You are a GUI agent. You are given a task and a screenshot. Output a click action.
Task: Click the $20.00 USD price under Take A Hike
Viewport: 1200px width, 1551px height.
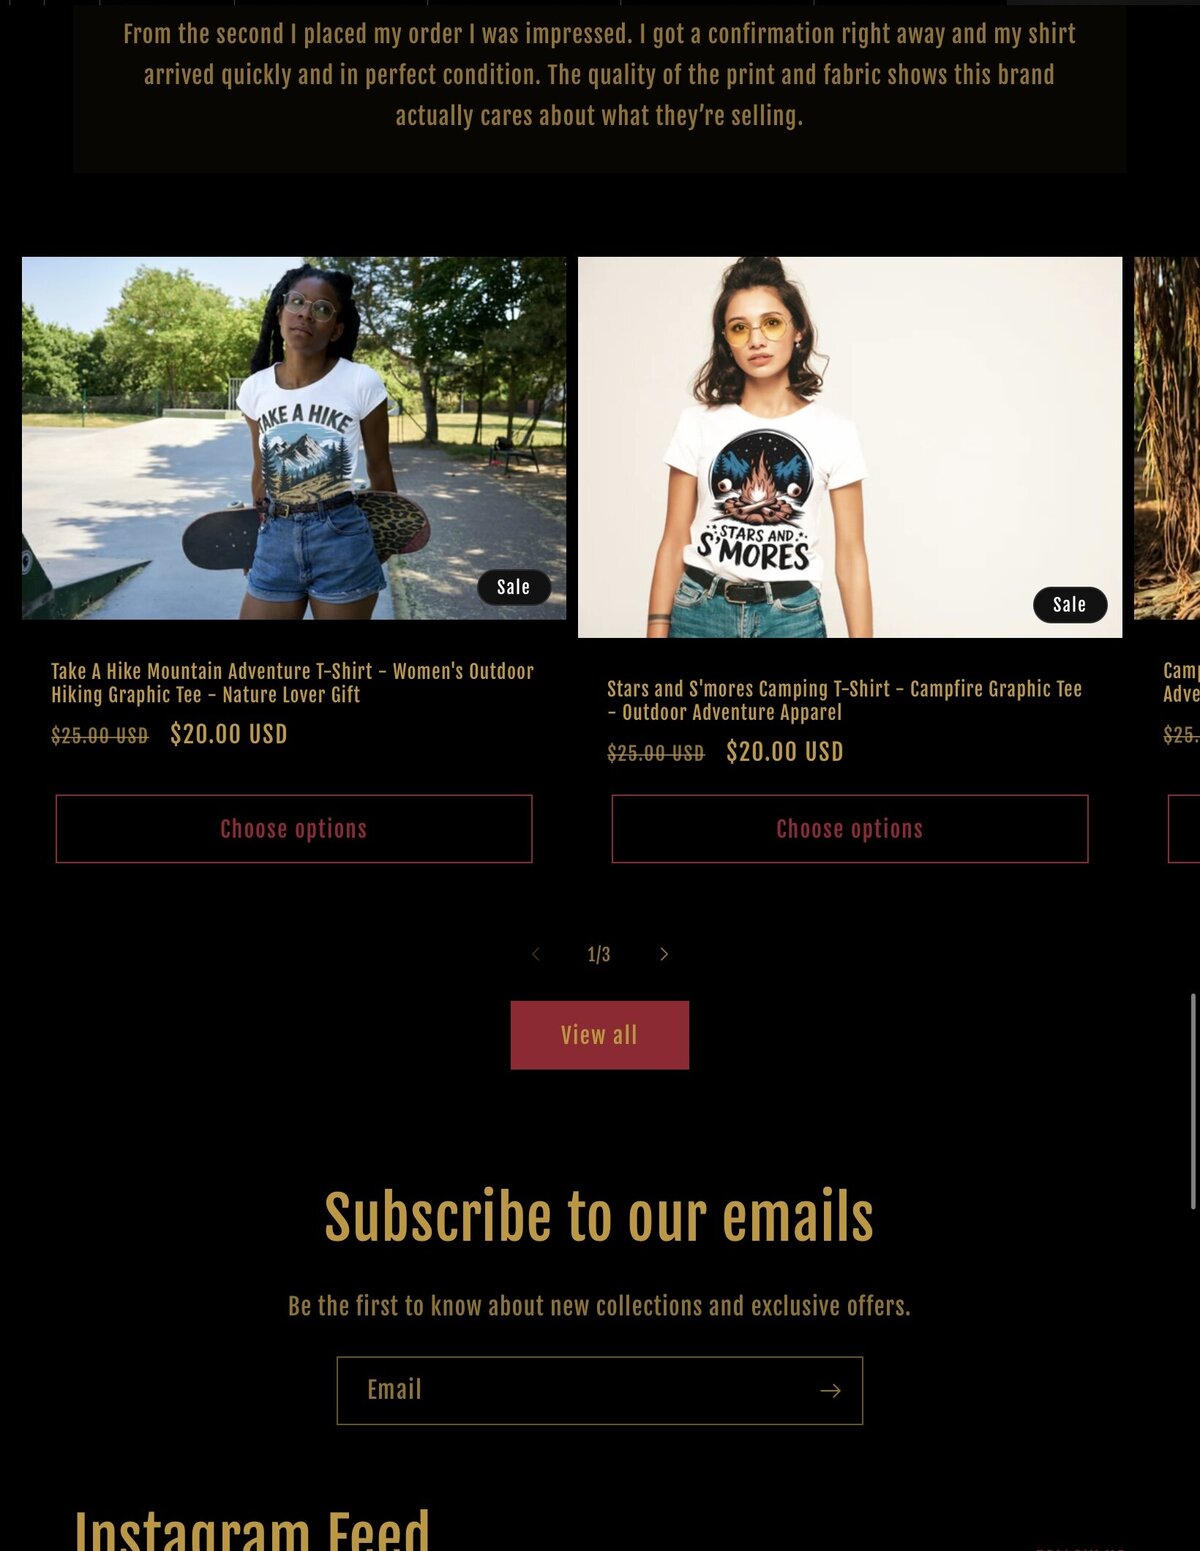pyautogui.click(x=229, y=734)
